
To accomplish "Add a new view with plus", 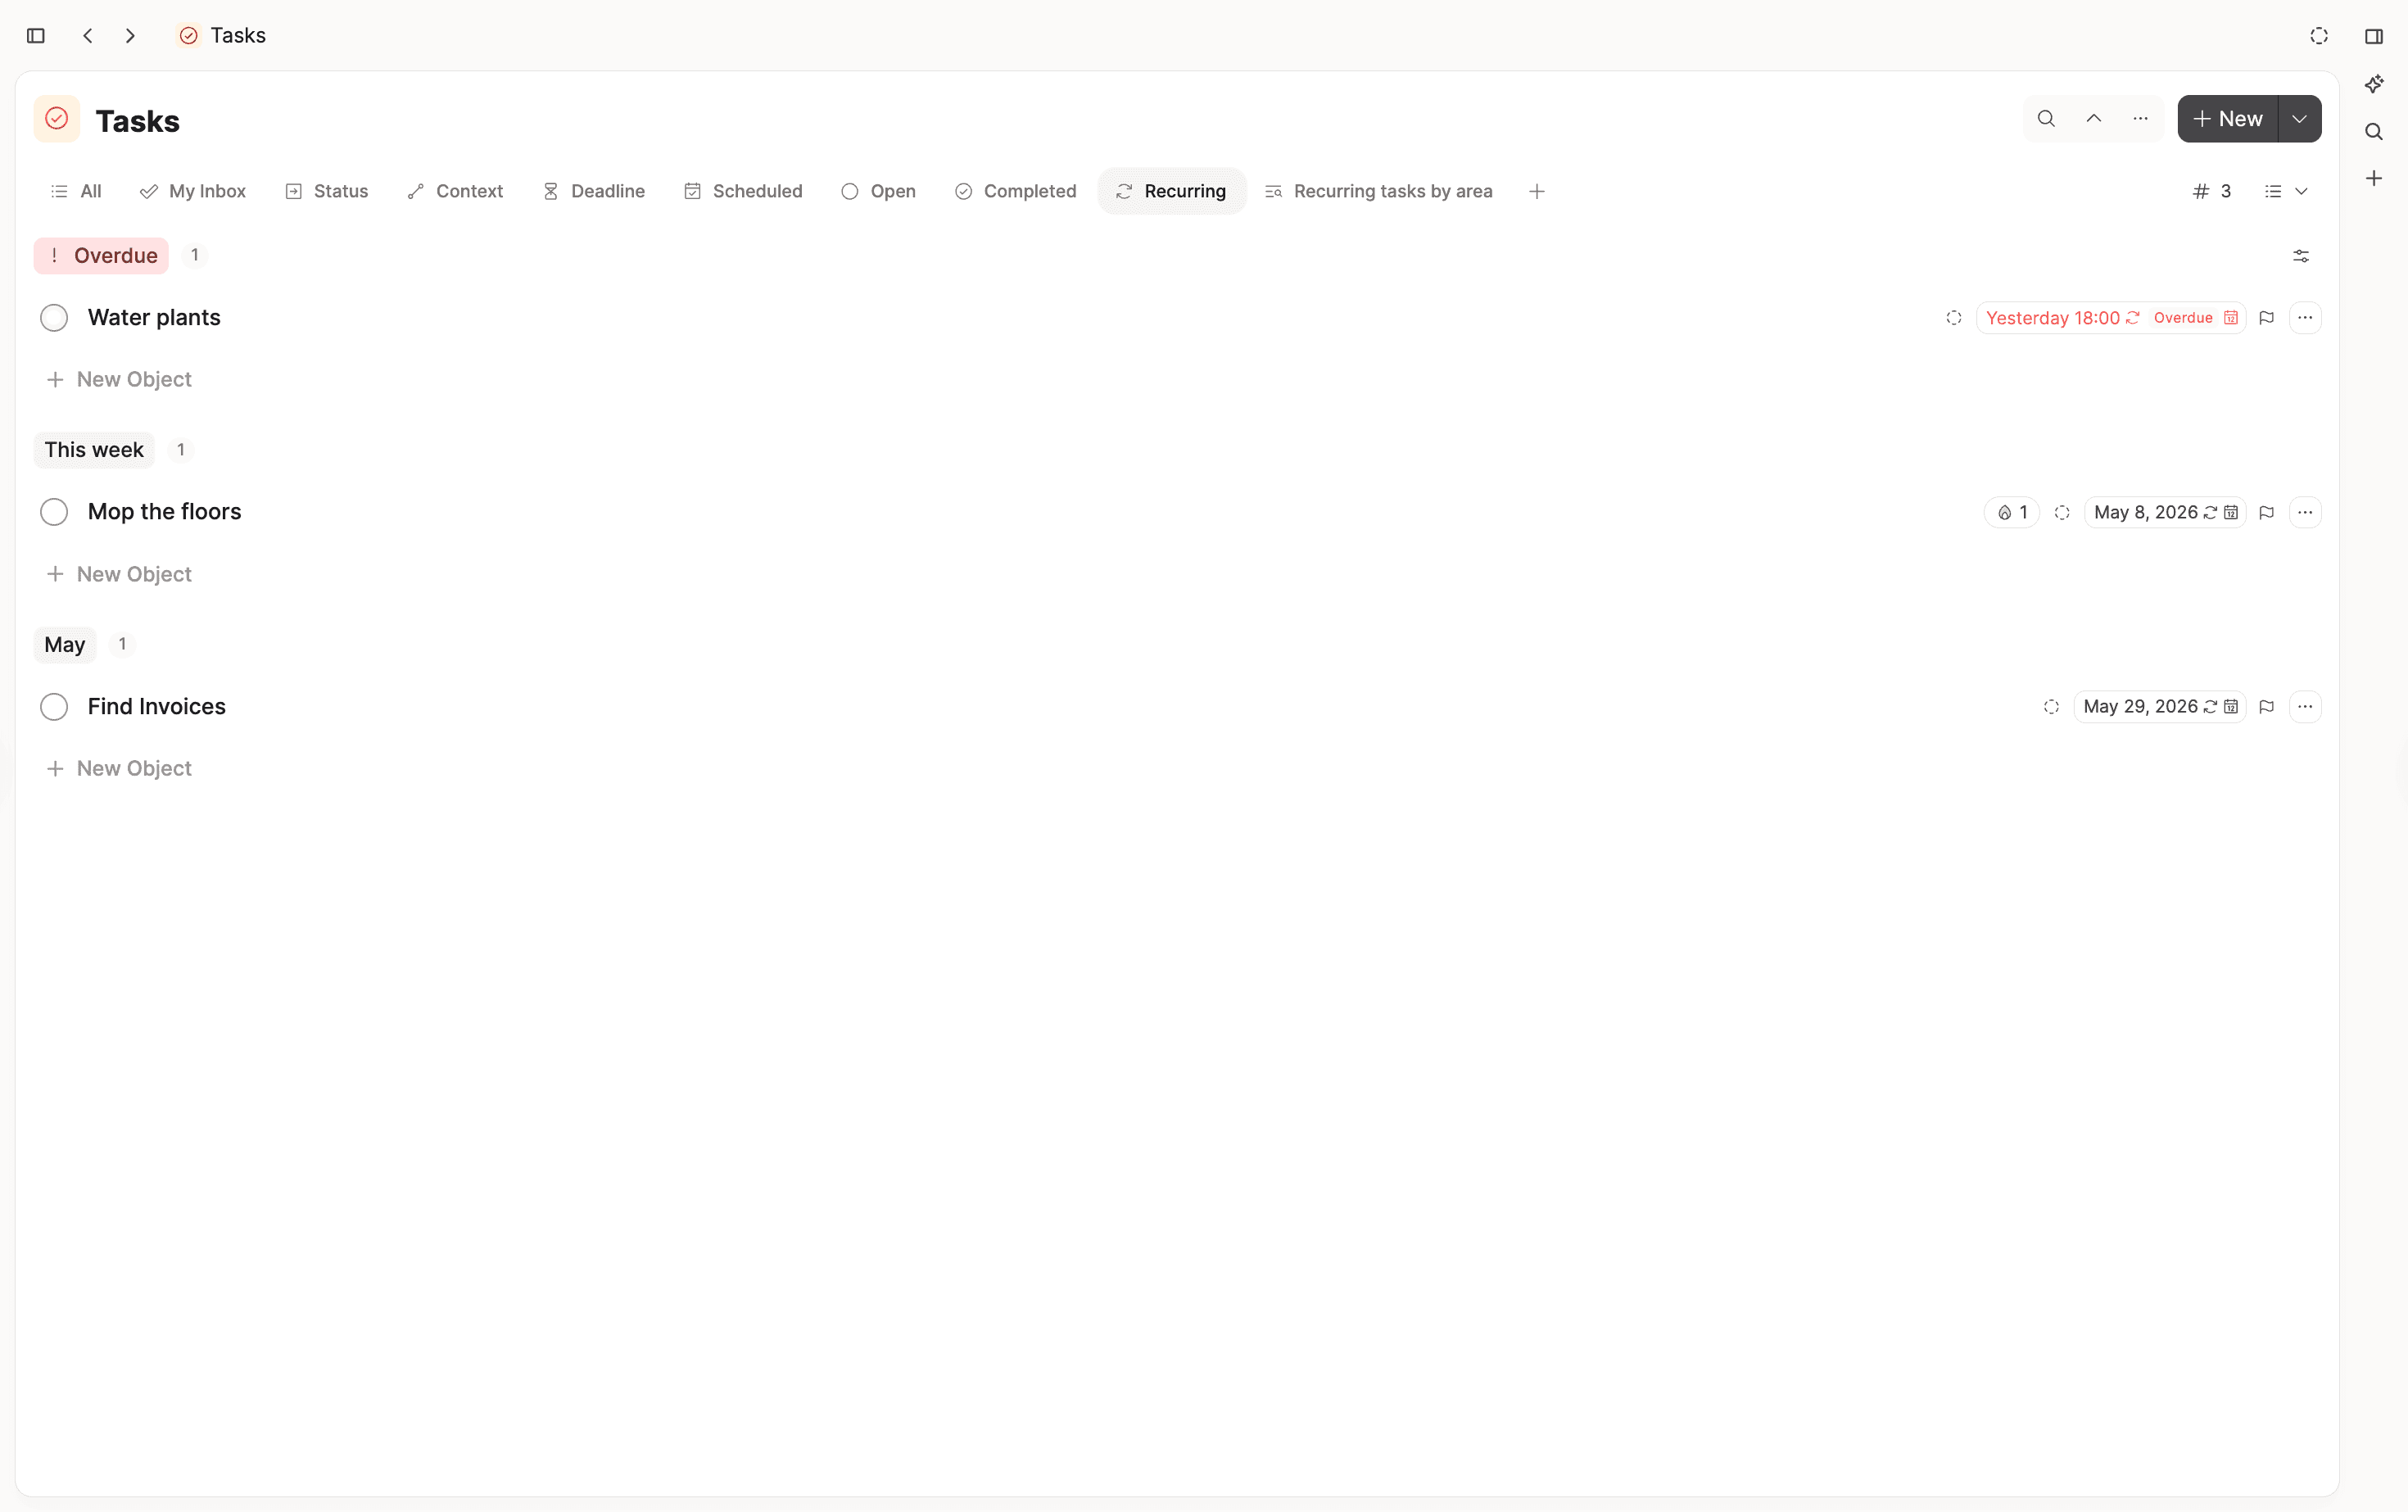I will [x=1537, y=191].
